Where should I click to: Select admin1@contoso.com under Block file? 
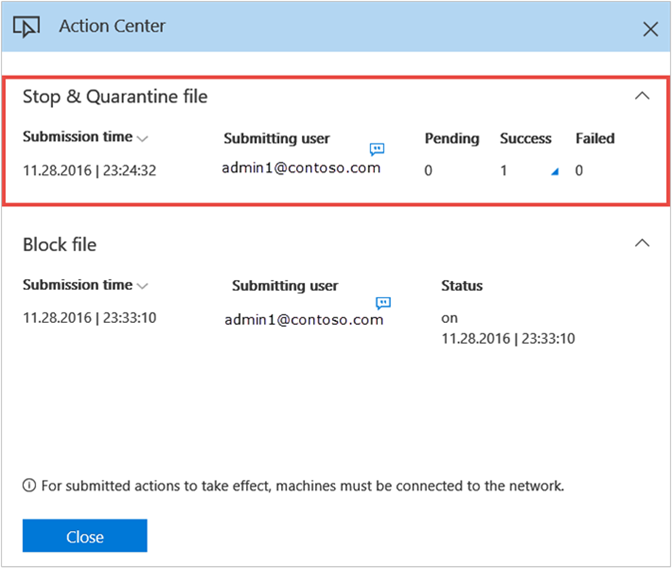click(x=304, y=320)
